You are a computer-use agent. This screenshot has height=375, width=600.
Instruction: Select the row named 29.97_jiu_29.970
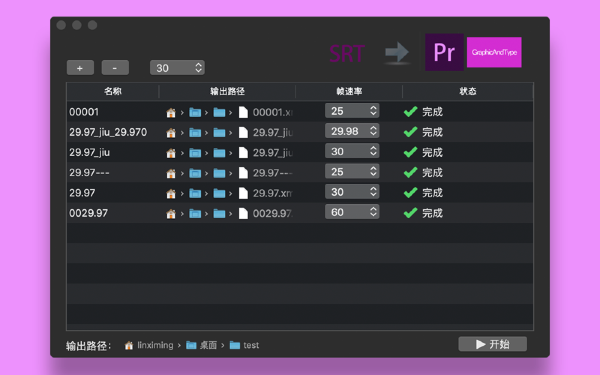pyautogui.click(x=300, y=132)
